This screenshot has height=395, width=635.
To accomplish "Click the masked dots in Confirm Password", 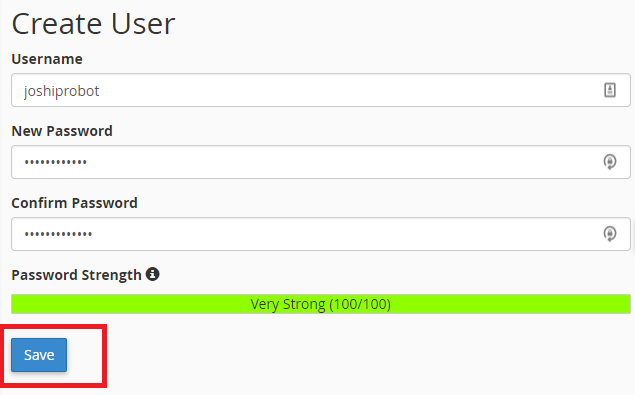I will 58,234.
